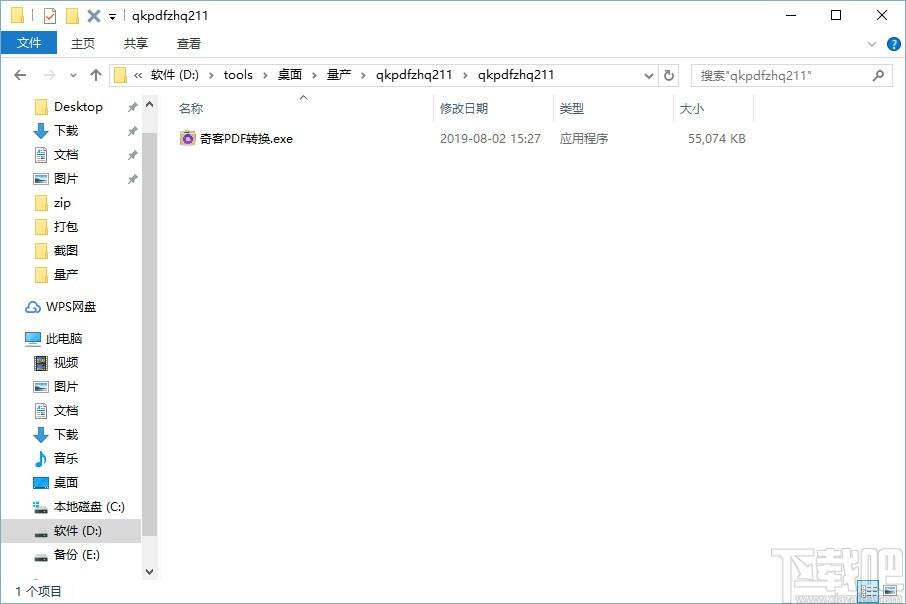Open WPS网盘 in the sidebar
Image resolution: width=906 pixels, height=604 pixels.
point(70,307)
